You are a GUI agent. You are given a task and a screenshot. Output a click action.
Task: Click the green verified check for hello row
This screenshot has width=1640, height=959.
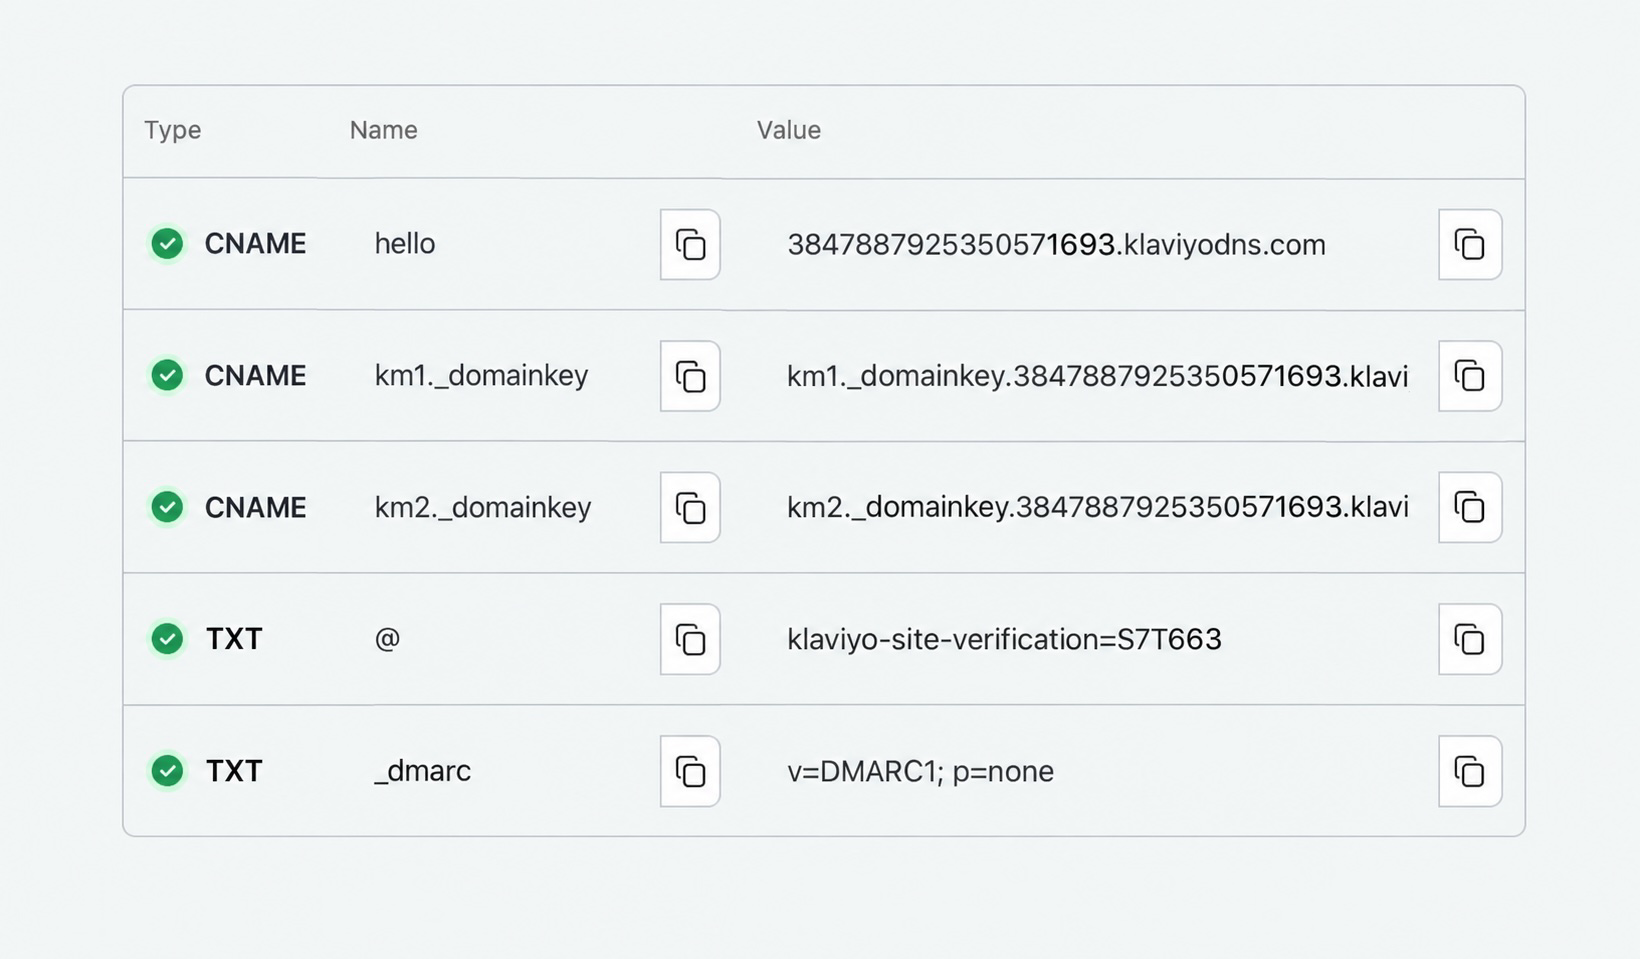167,243
